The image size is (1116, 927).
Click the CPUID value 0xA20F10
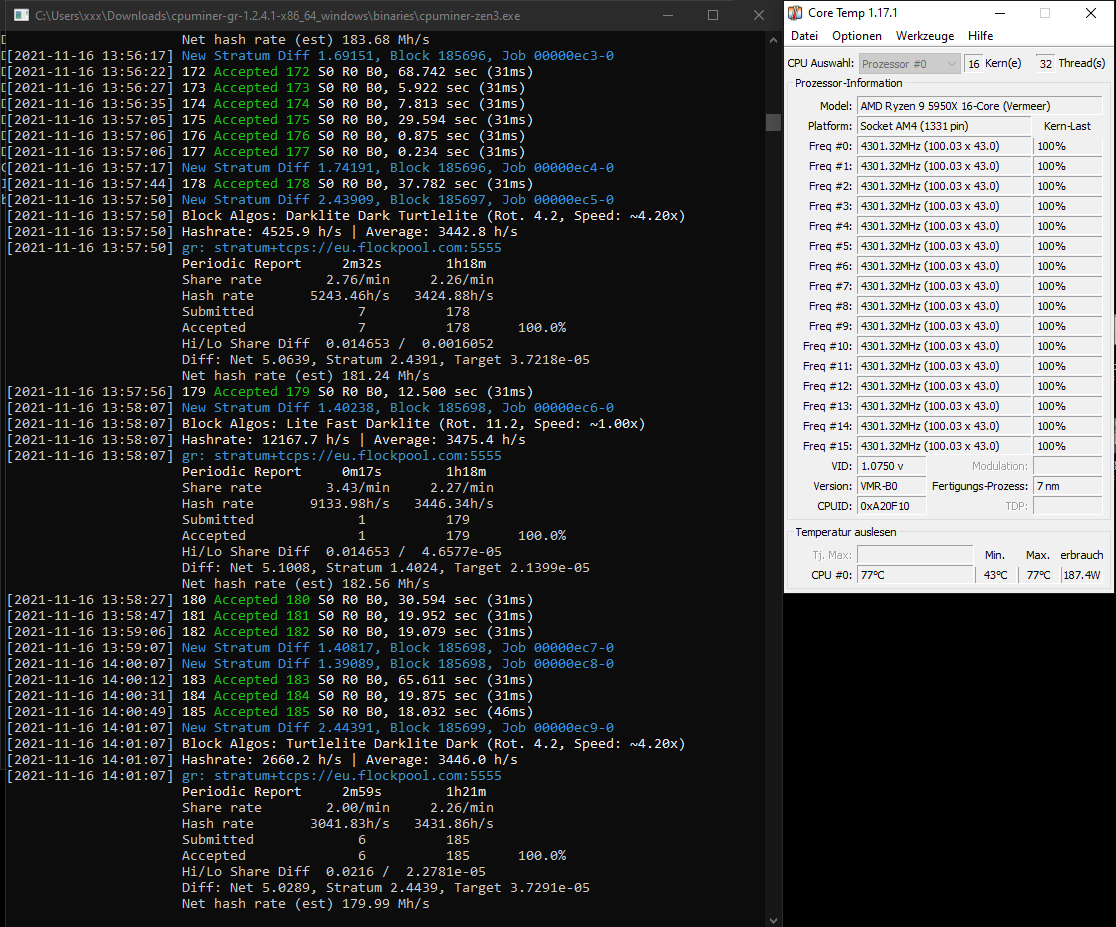click(891, 506)
